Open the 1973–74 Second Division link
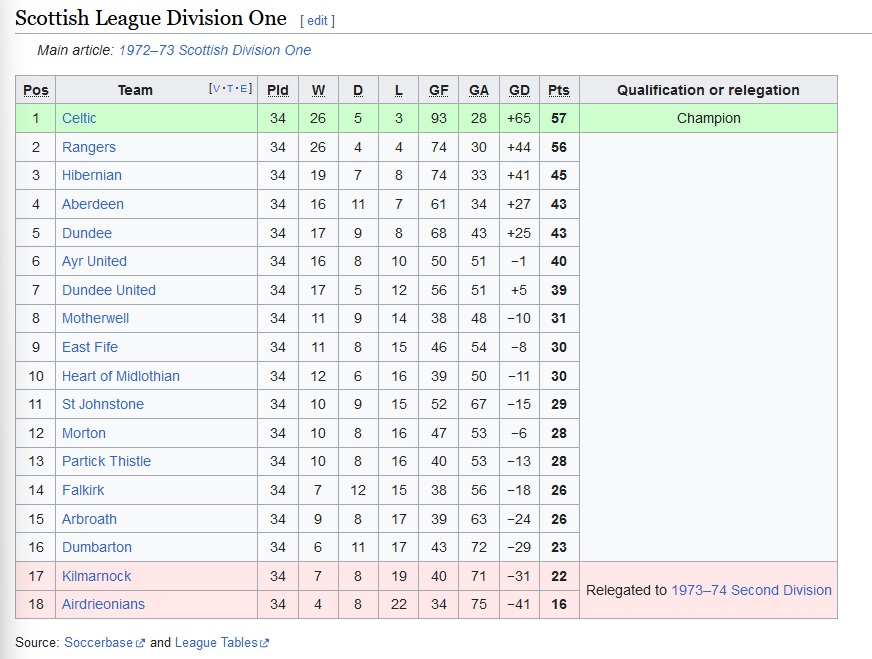The image size is (872, 659). (x=751, y=590)
